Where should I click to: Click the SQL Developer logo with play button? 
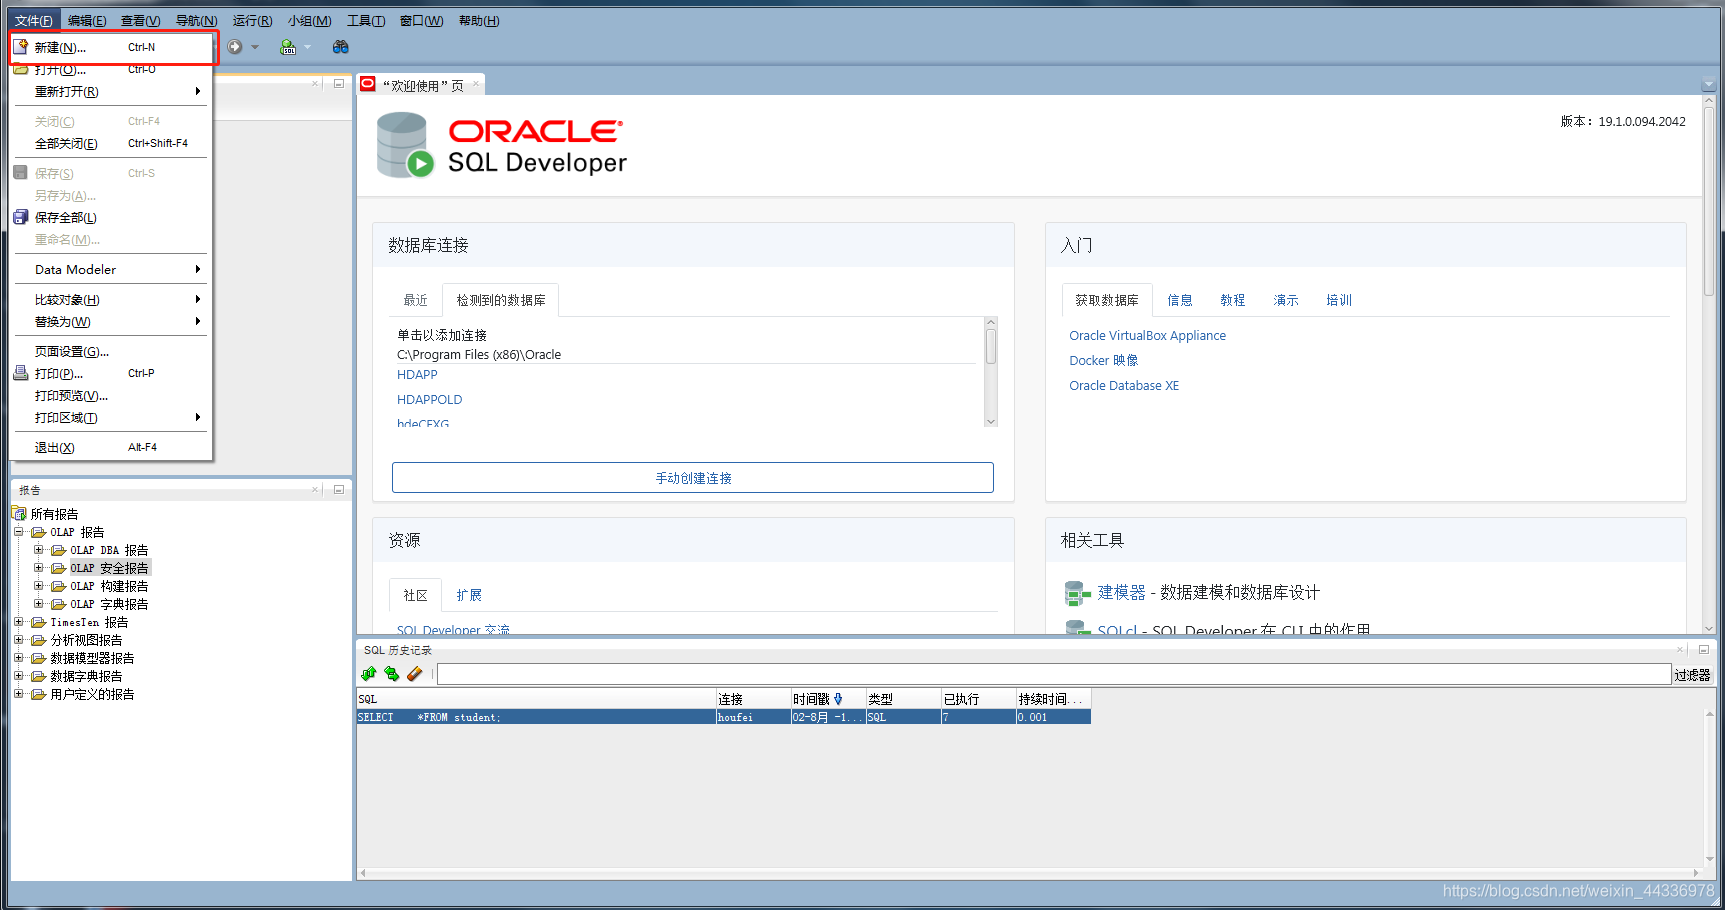point(404,145)
